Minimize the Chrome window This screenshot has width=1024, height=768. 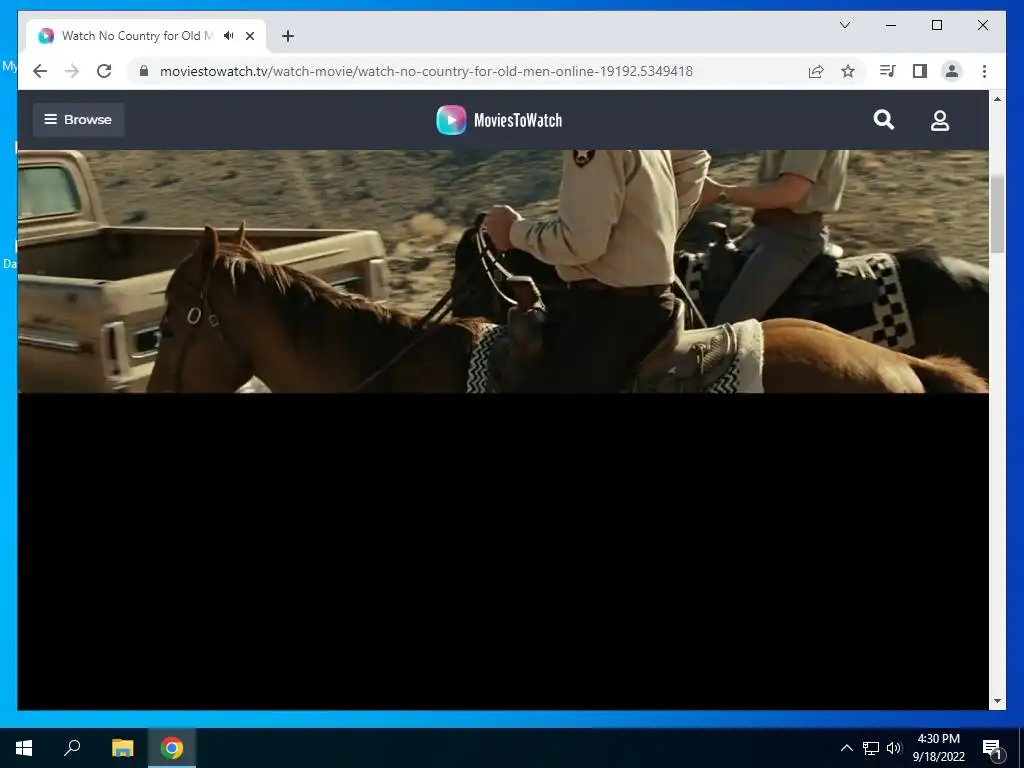(891, 25)
